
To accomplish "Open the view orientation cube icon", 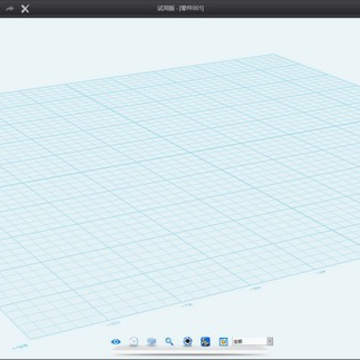I will pyautogui.click(x=134, y=341).
